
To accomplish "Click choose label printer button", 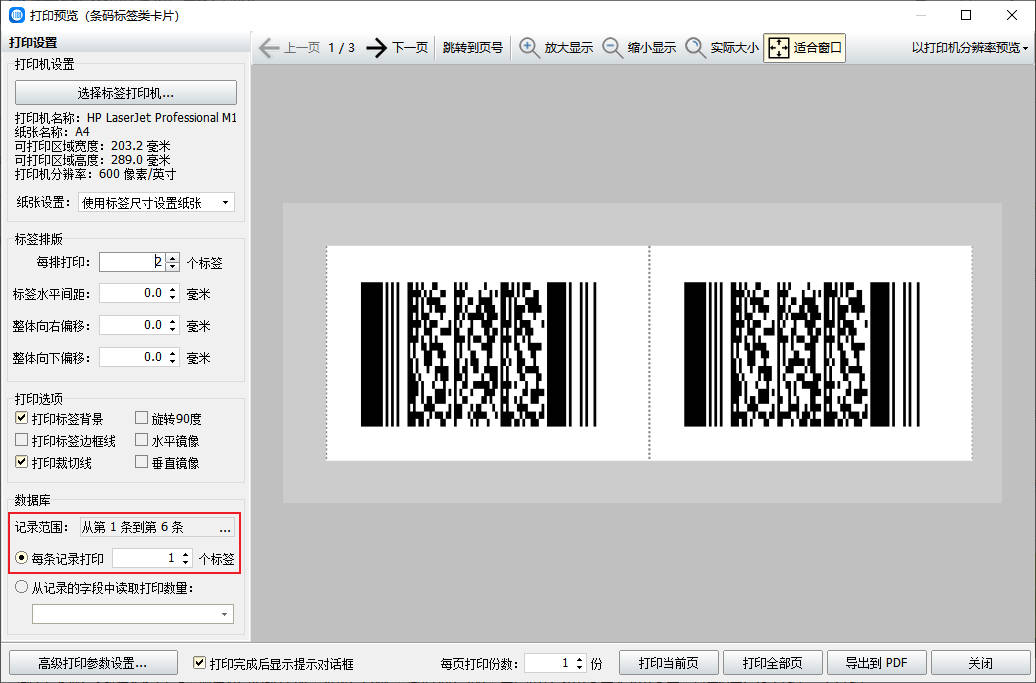I will tap(126, 93).
